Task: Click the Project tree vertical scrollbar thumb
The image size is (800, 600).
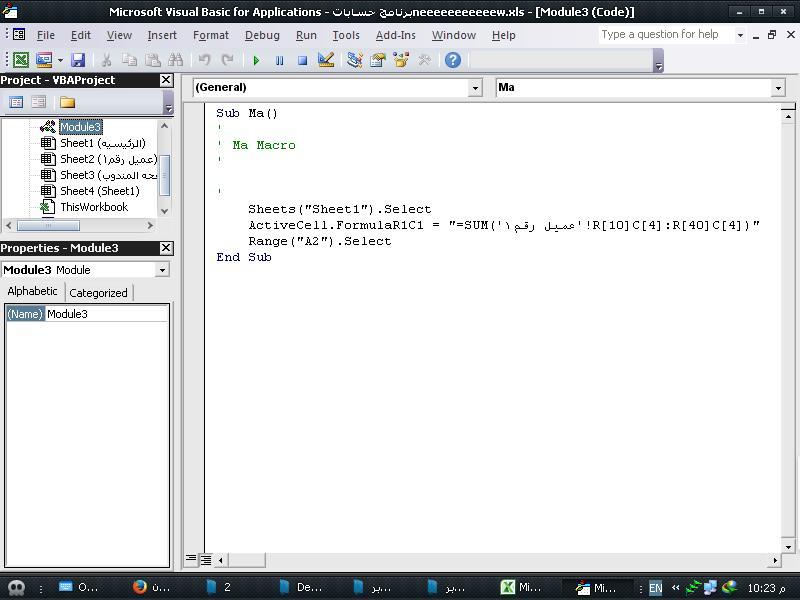Action: 164,176
